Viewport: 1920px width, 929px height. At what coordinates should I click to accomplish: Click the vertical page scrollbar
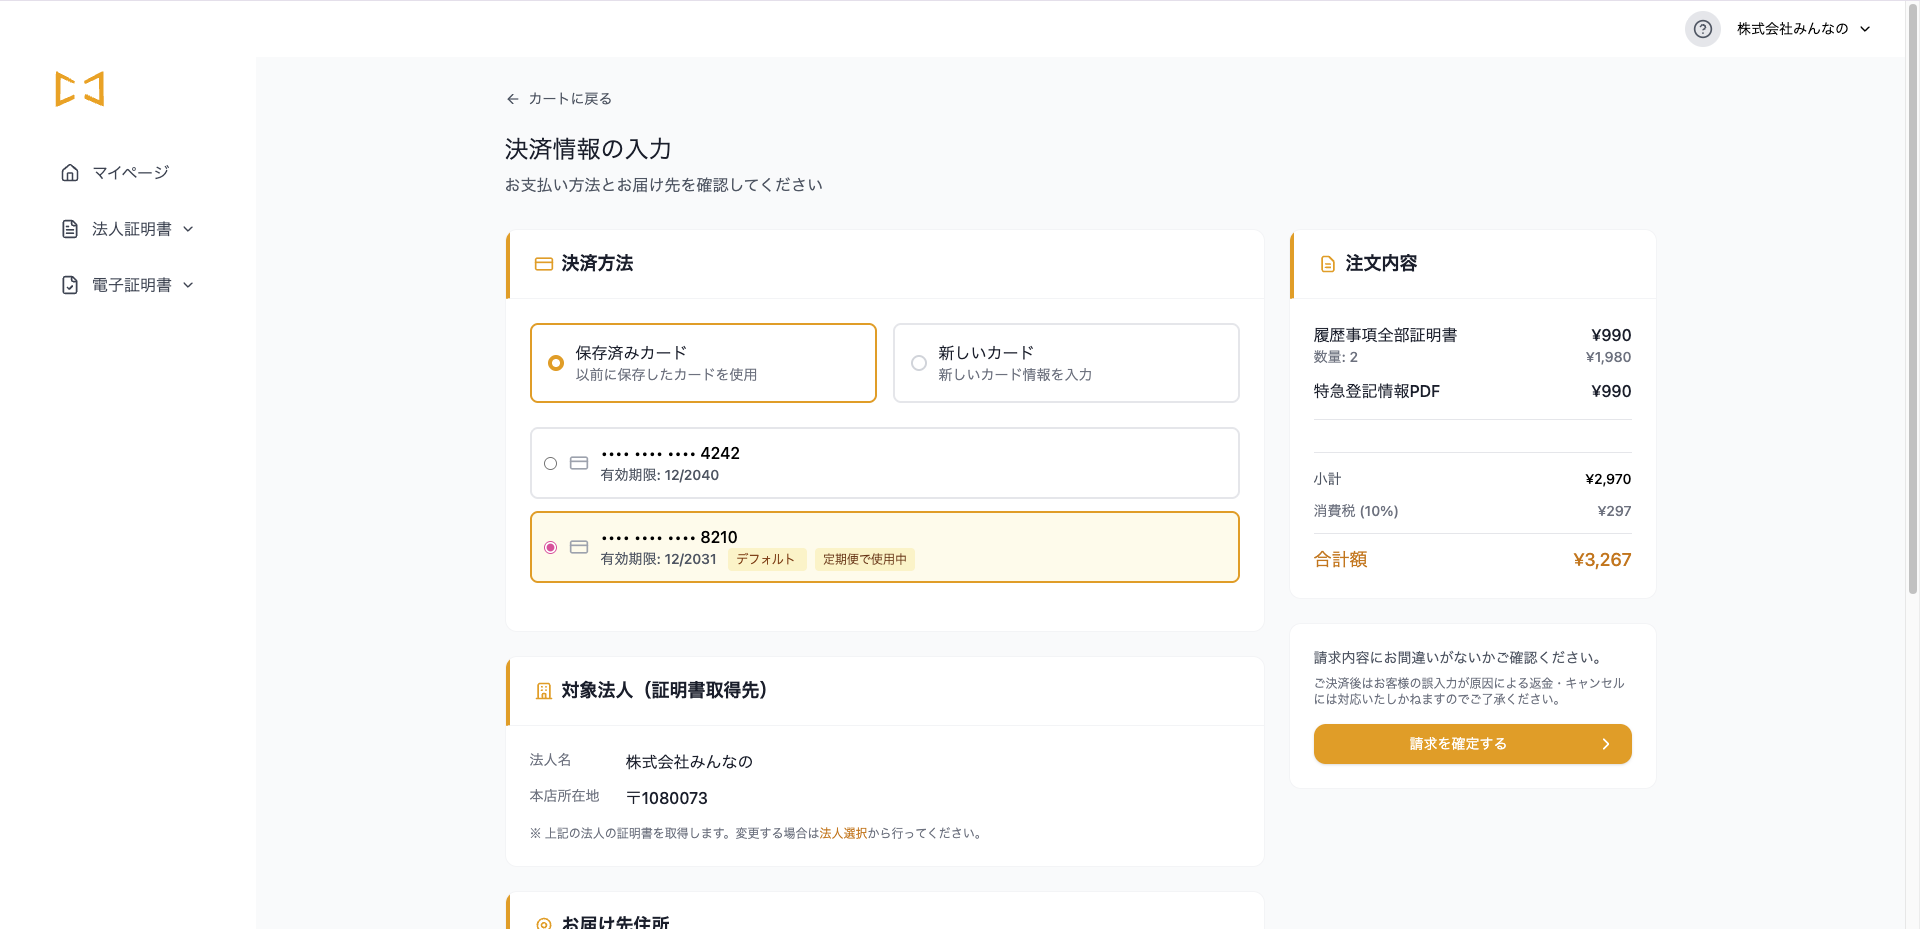tap(1912, 300)
